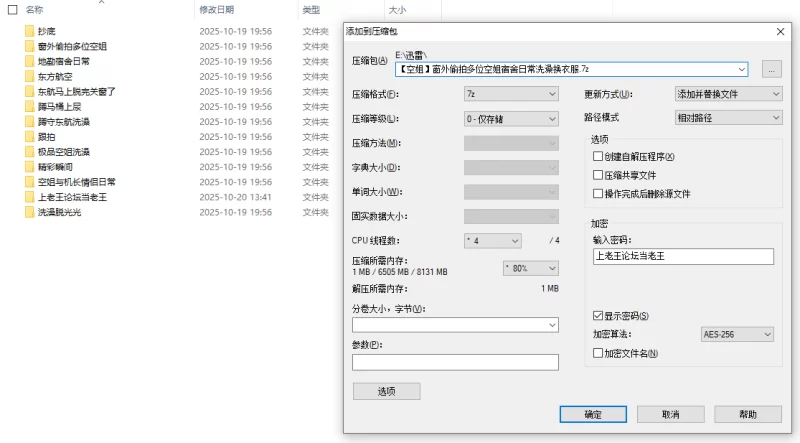Check 操作完成后删除源文件

(598, 193)
